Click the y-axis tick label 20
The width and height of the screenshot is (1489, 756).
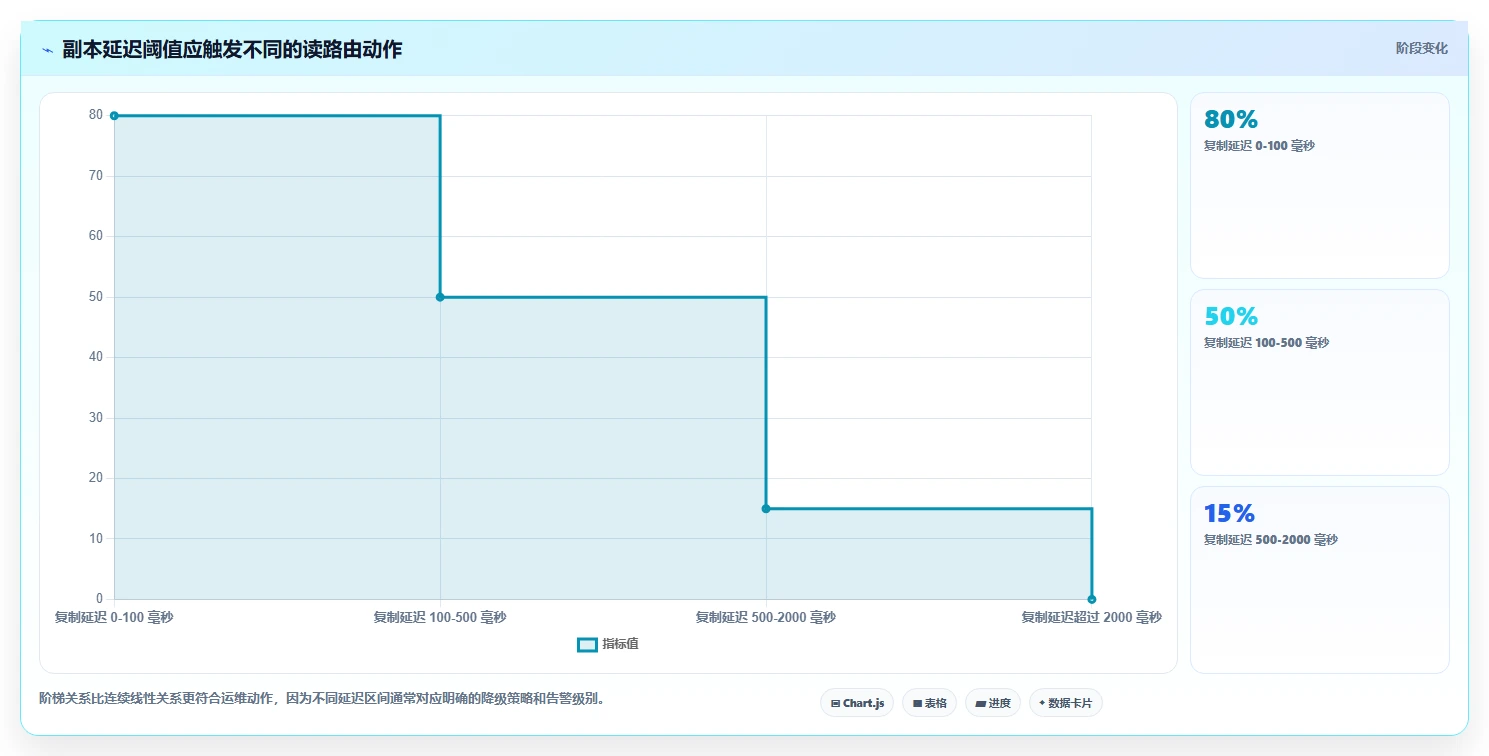pyautogui.click(x=96, y=478)
